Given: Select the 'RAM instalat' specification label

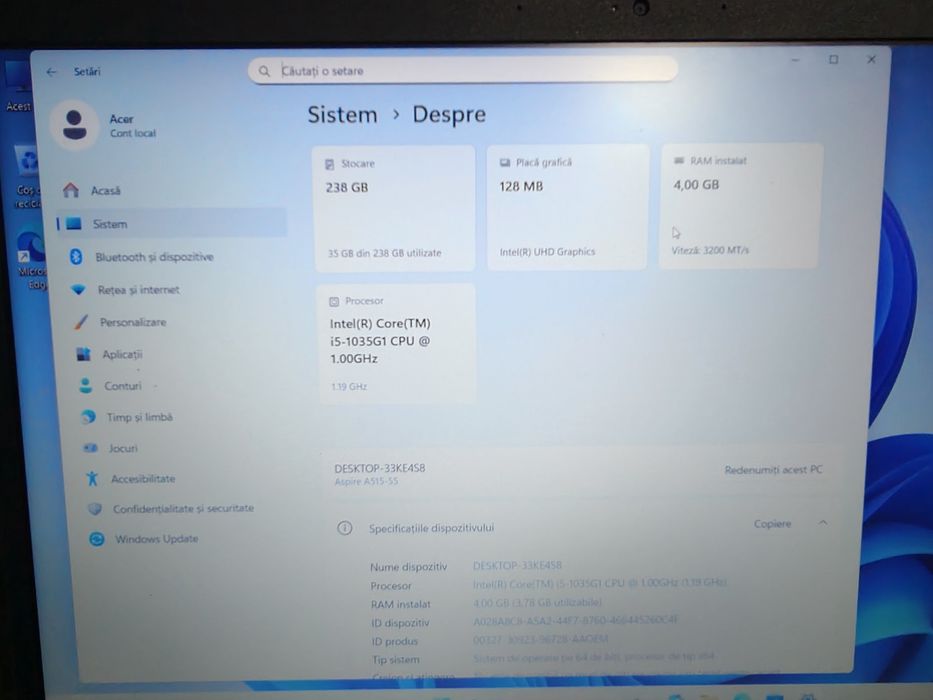Looking at the screenshot, I should (400, 604).
